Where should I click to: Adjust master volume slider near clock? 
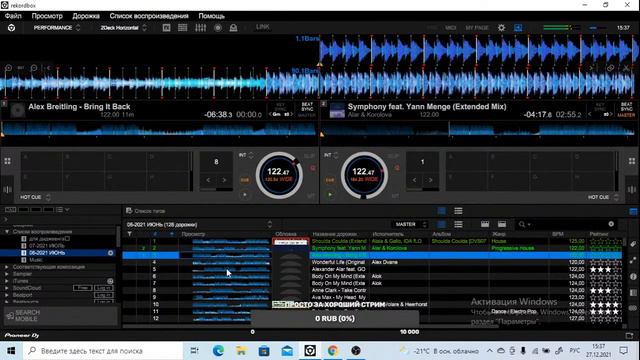[597, 28]
